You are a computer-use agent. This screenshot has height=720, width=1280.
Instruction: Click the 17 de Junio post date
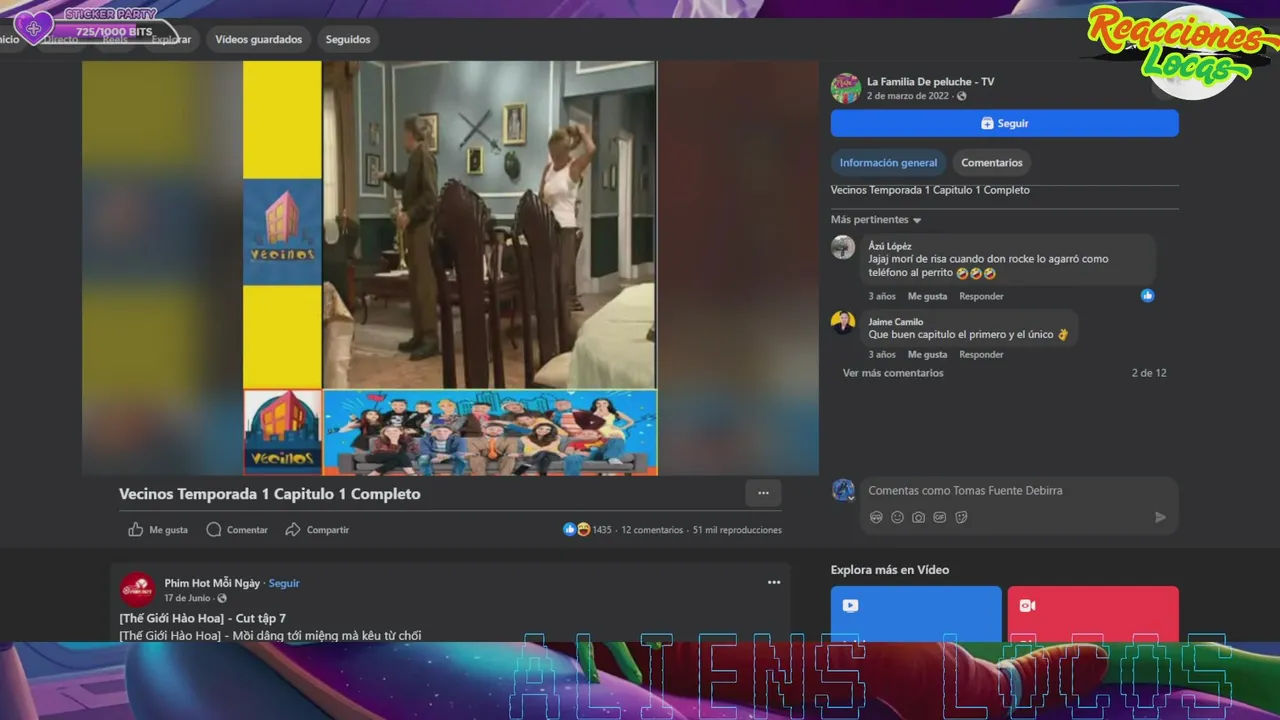tap(187, 598)
